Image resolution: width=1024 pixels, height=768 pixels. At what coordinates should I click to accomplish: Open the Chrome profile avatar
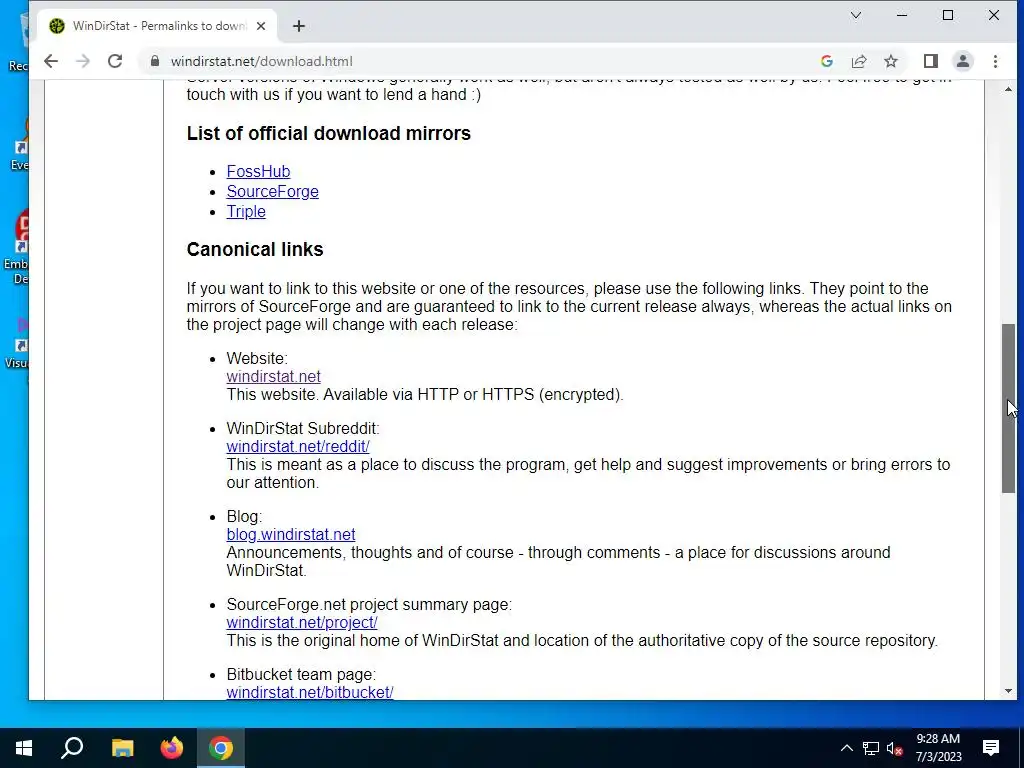click(963, 61)
